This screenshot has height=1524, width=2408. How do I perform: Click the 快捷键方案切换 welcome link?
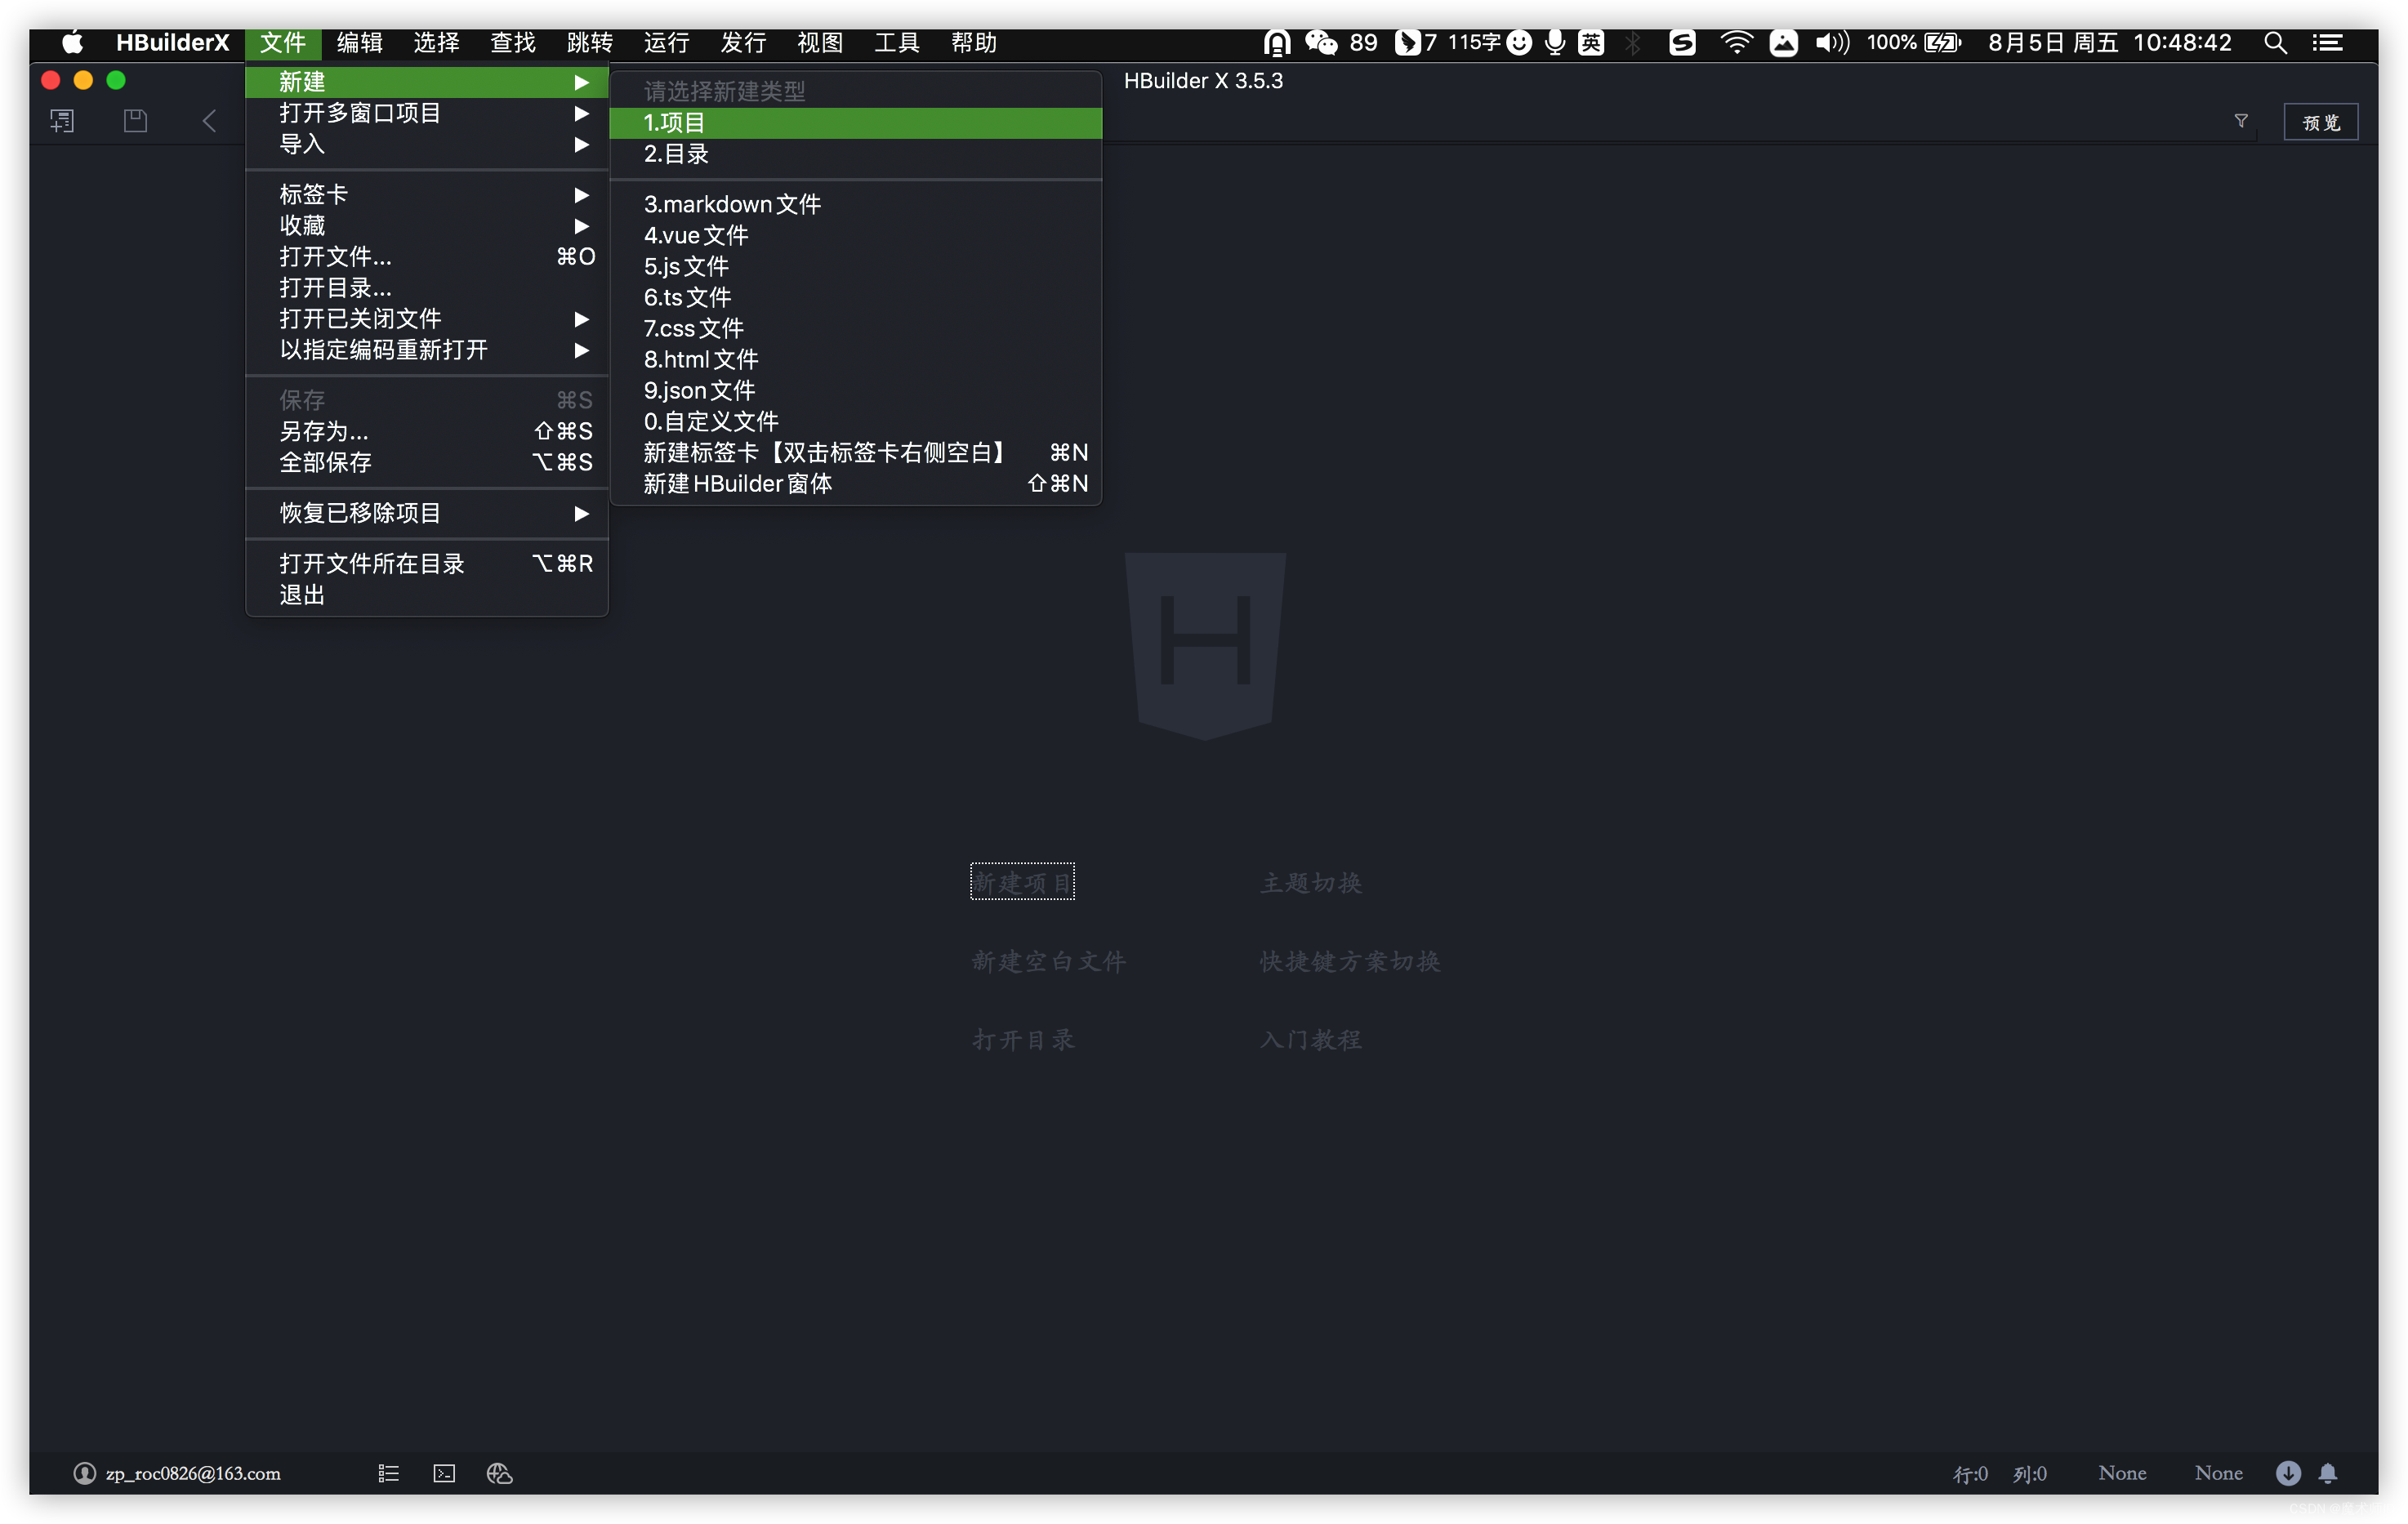(1349, 961)
